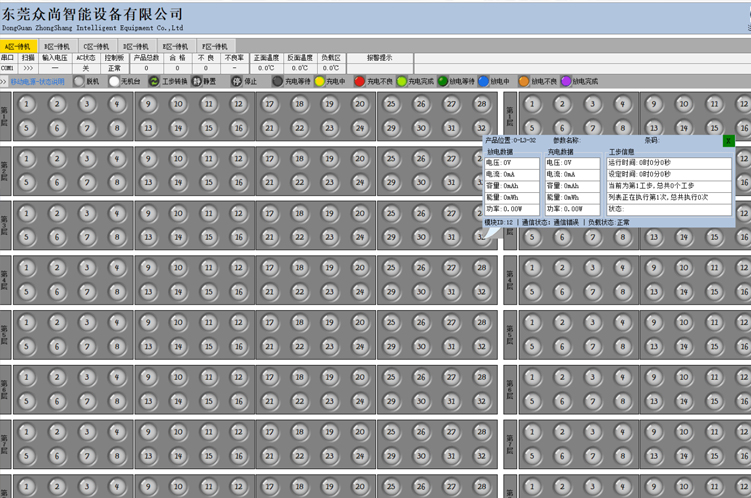Open the C区-待机 tab
751x498 pixels.
point(96,46)
